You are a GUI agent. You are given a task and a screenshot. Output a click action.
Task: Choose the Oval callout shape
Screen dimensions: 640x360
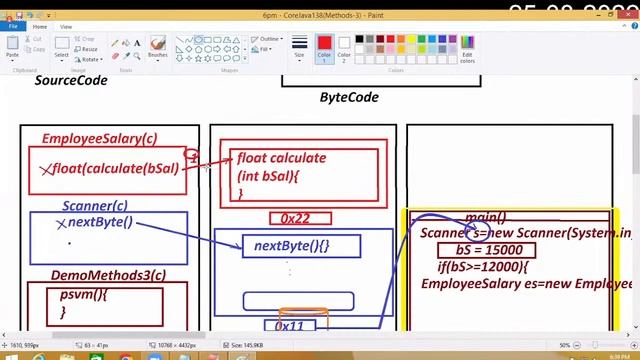[x=227, y=59]
